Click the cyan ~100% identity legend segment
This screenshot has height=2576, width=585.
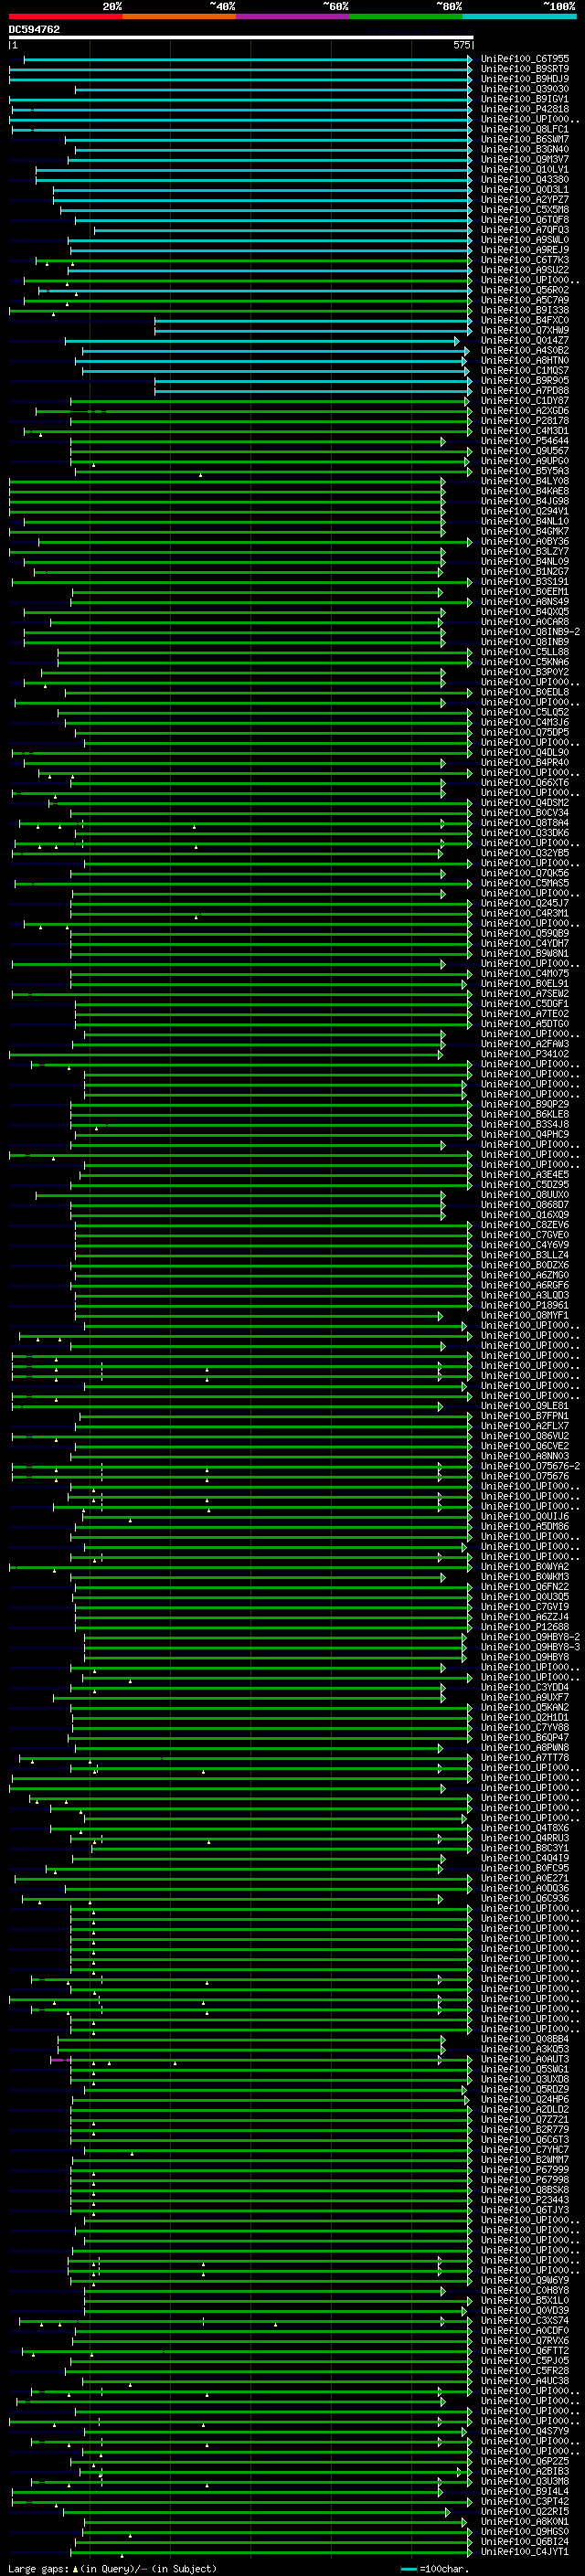tap(519, 16)
